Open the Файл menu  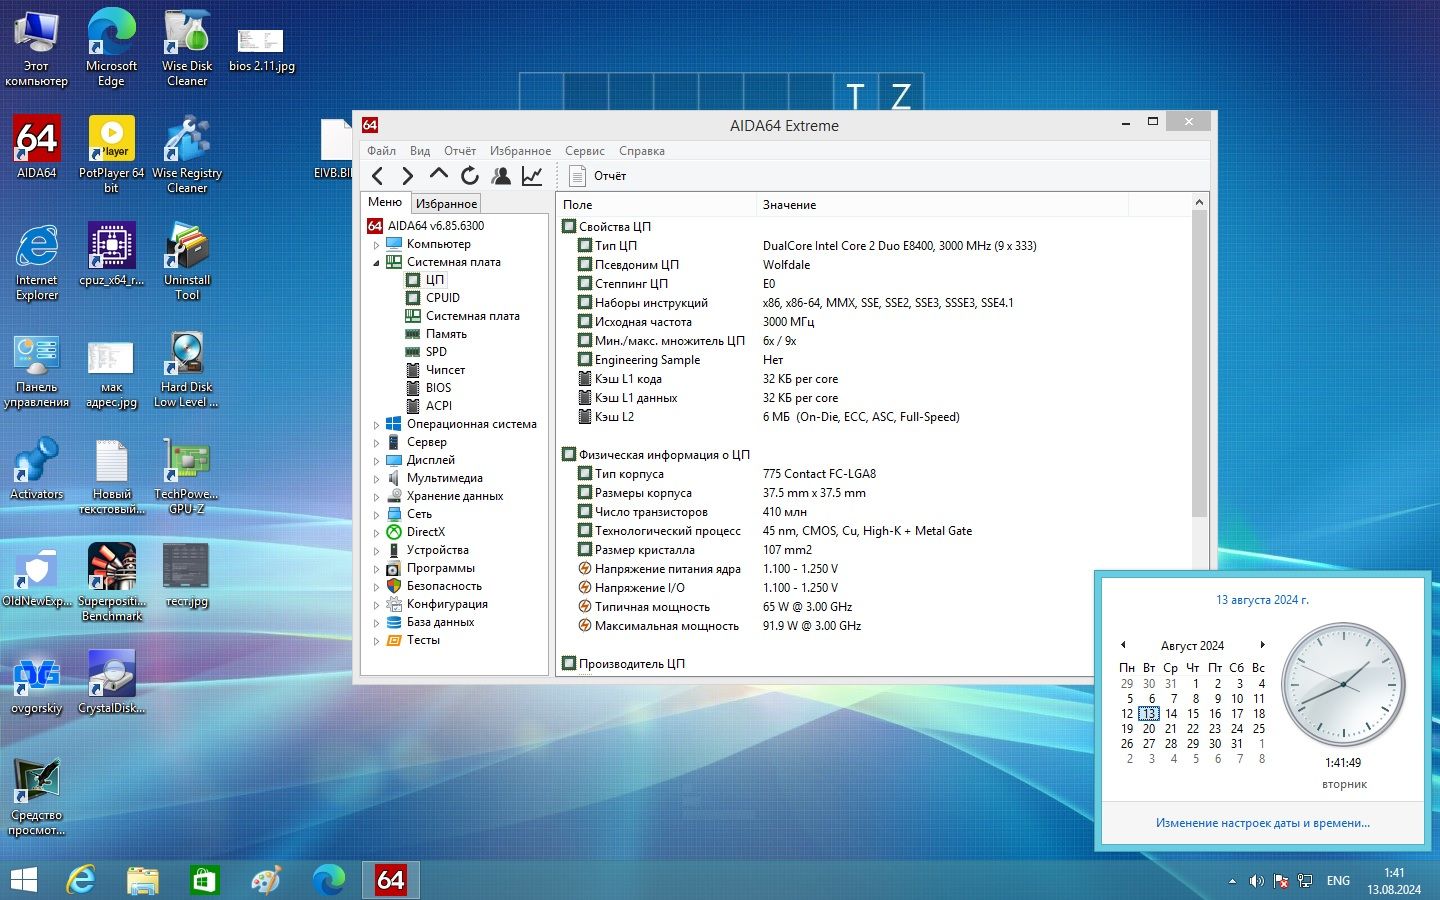pos(381,151)
